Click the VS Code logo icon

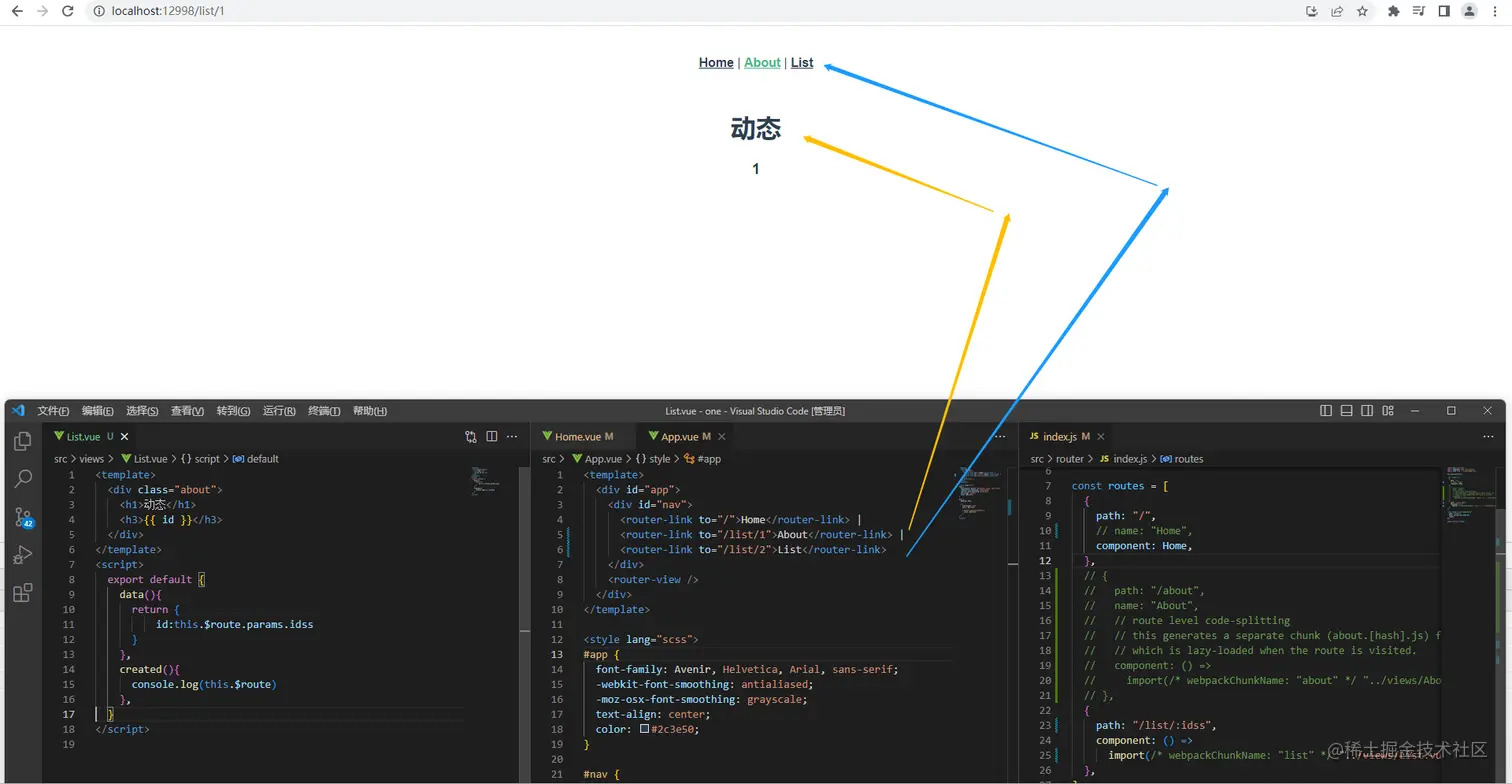point(18,411)
